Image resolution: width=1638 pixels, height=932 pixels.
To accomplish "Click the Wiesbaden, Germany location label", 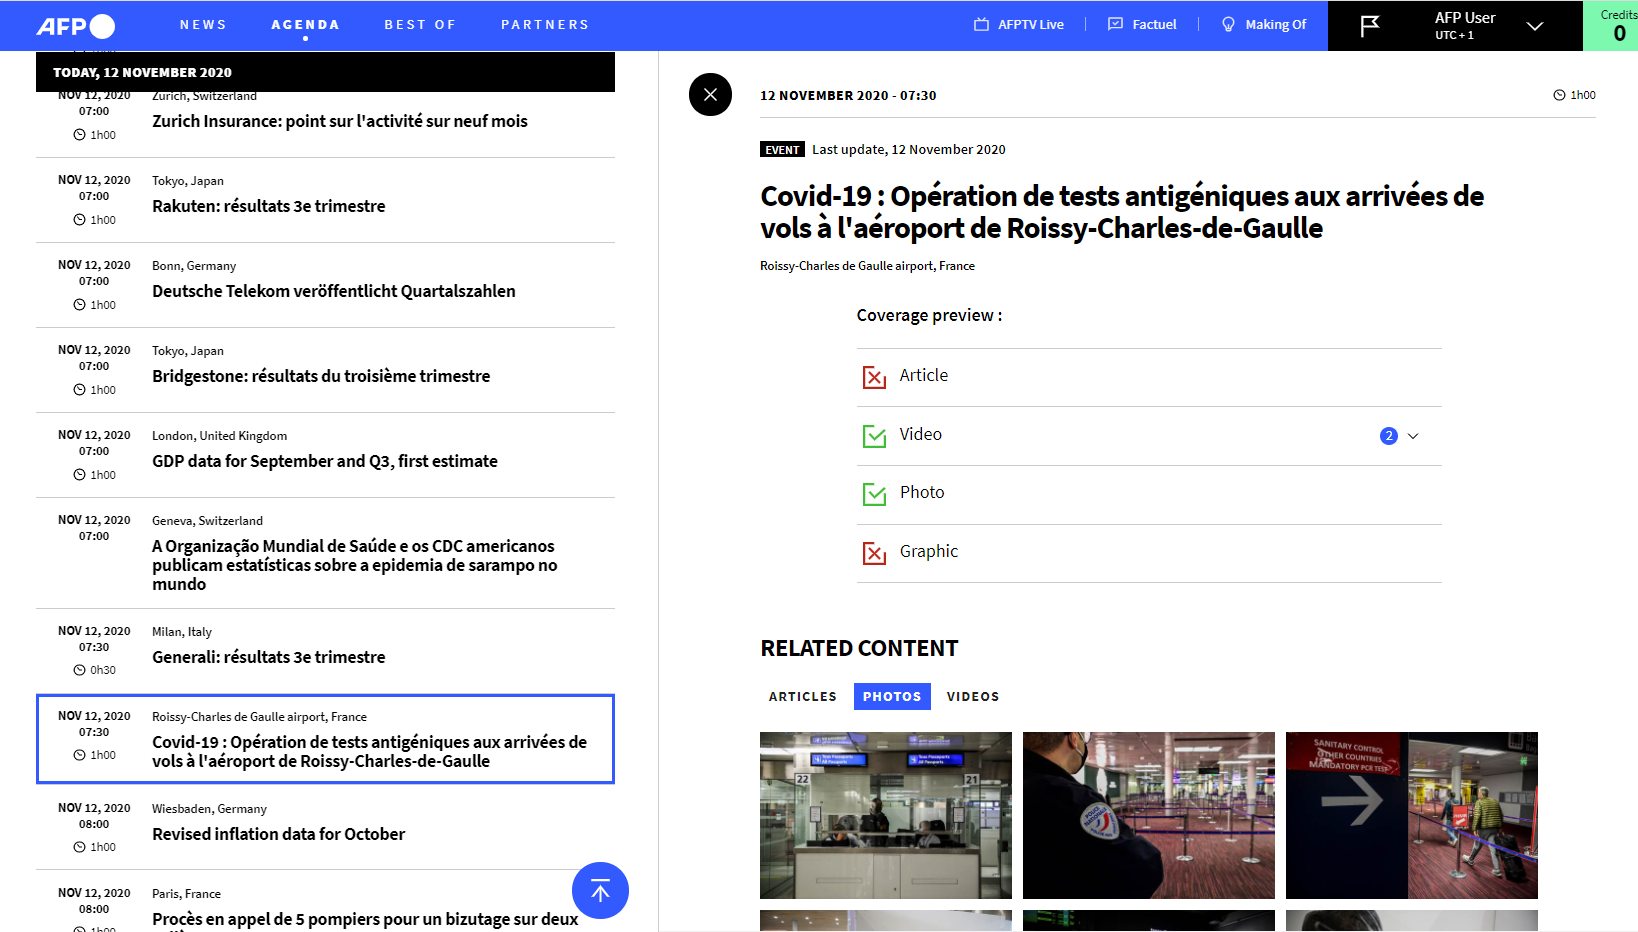I will 209,809.
